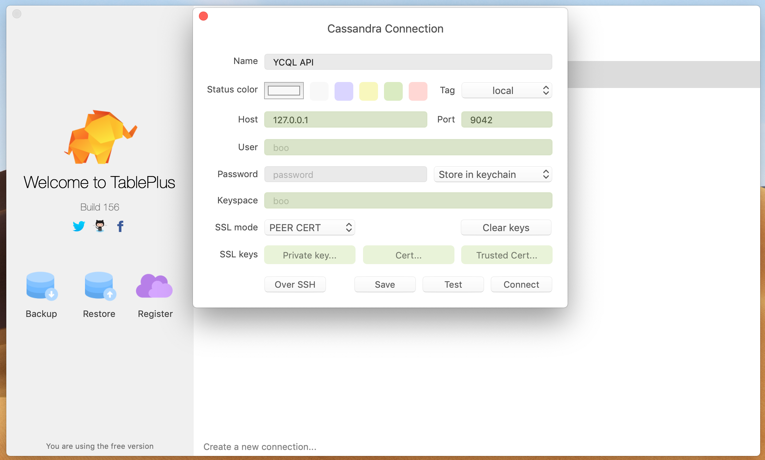Select the red status color swatch

coord(418,91)
